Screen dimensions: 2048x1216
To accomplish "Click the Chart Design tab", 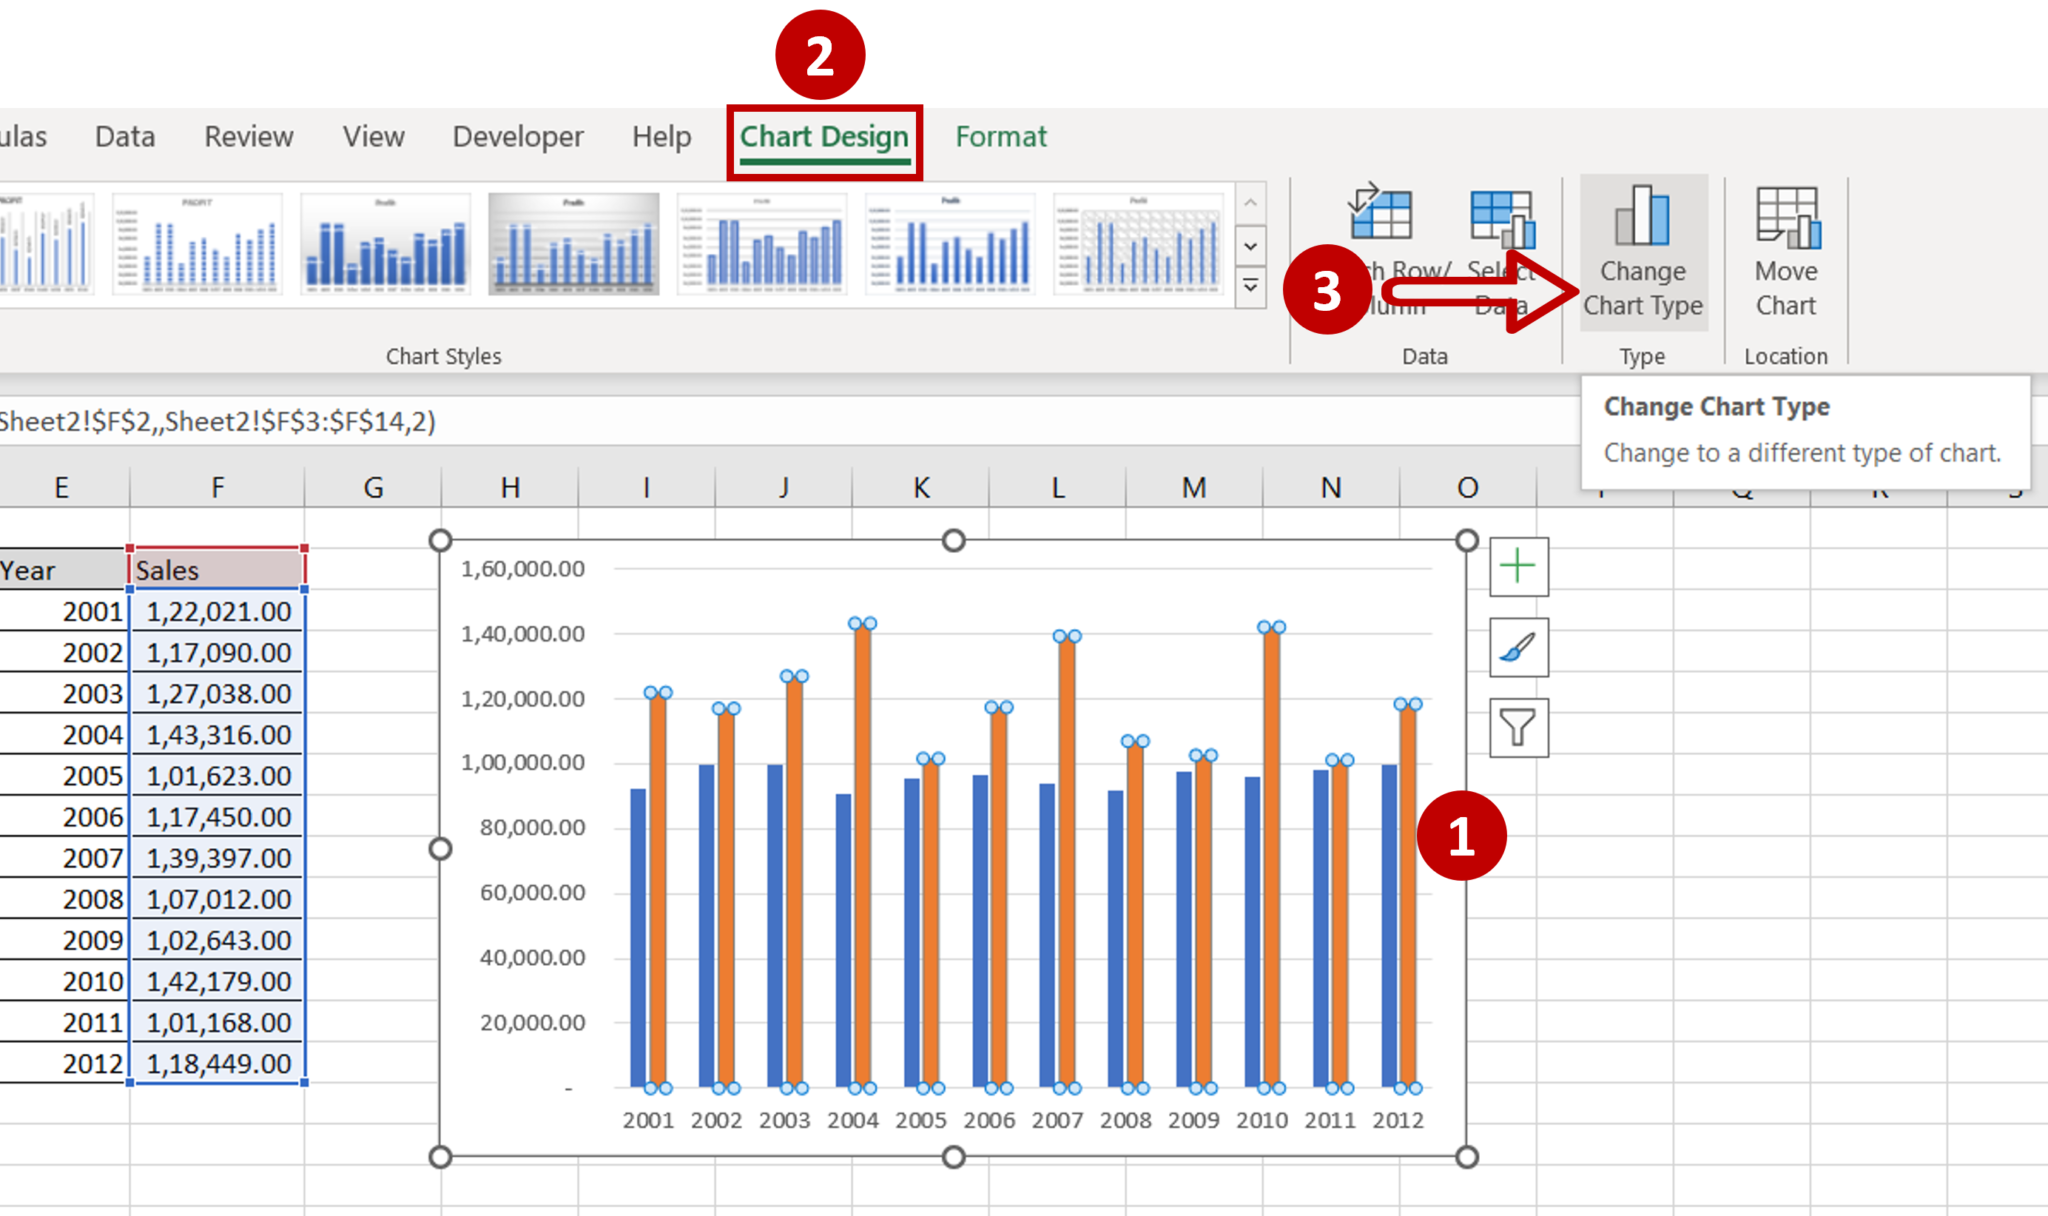I will (x=822, y=135).
